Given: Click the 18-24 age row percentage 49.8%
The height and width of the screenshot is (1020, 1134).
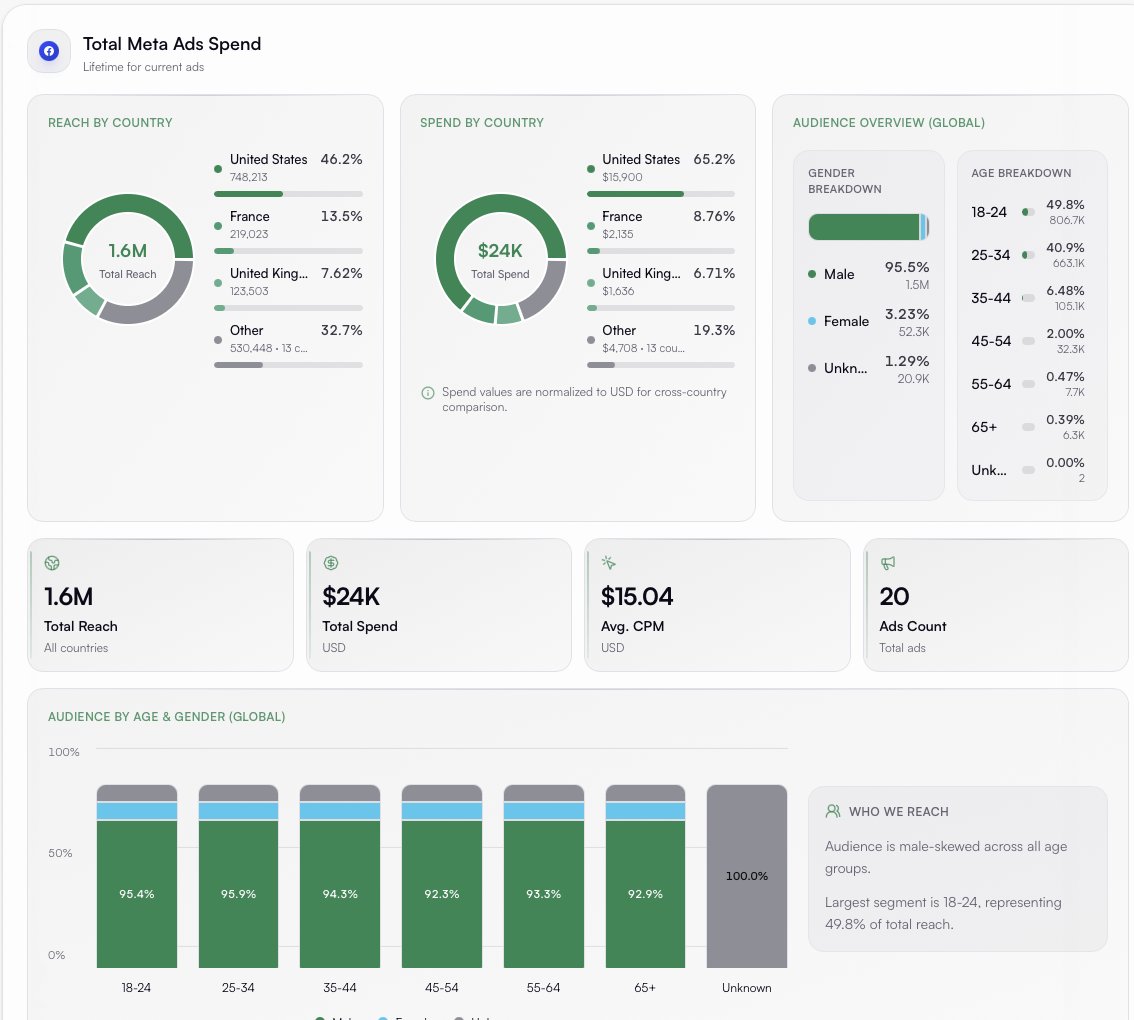Looking at the screenshot, I should tap(1065, 205).
